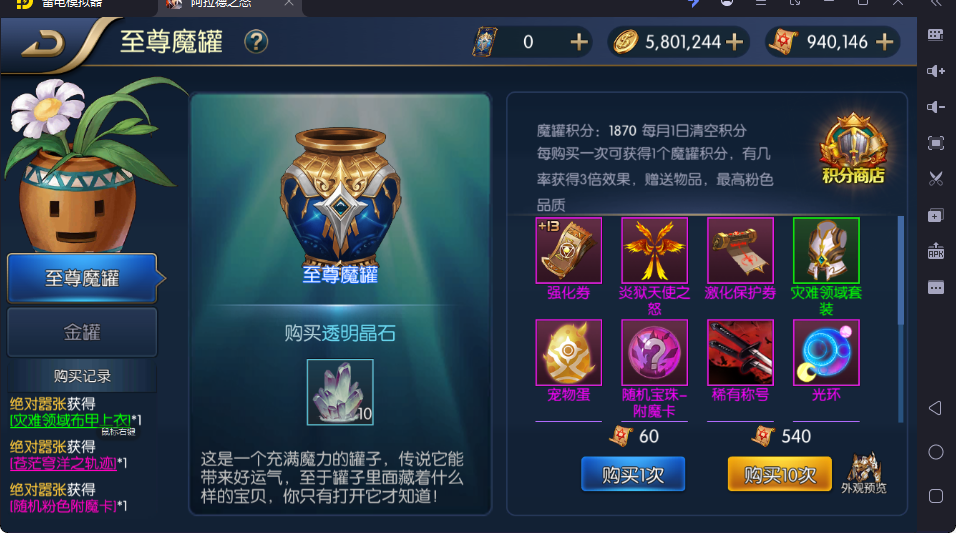Click emulator volume up icon
The height and width of the screenshot is (533, 956).
[x=935, y=71]
